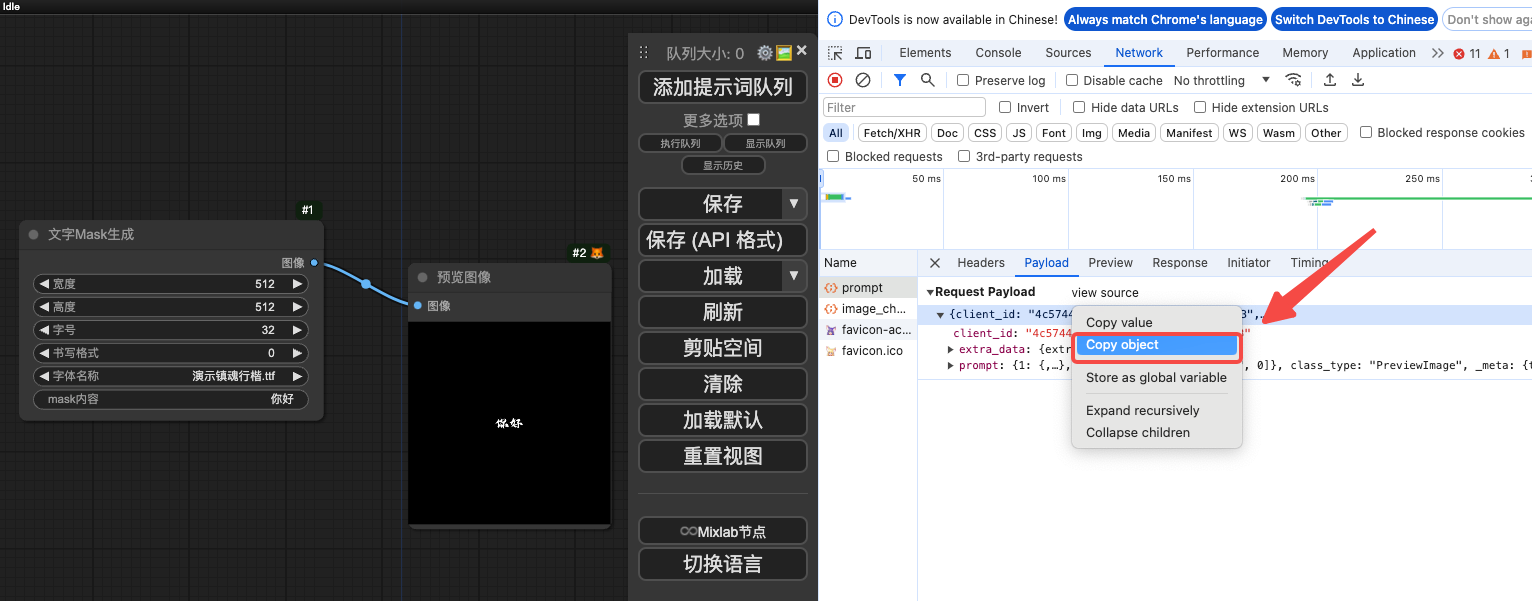The width and height of the screenshot is (1532, 601).
Task: Increase 高度 value with right arrow
Action: click(297, 307)
